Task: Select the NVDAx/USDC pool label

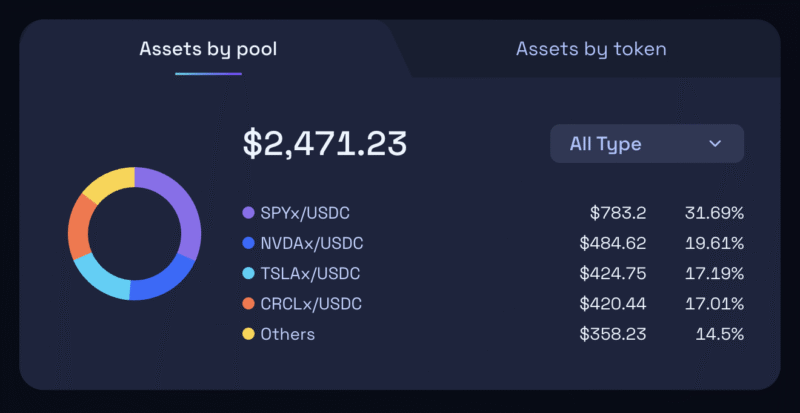Action: pyautogui.click(x=311, y=243)
